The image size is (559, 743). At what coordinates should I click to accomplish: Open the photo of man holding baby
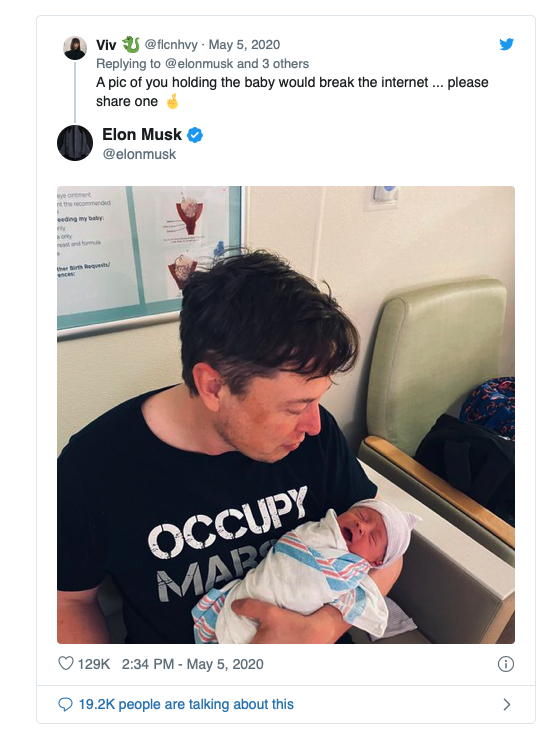[x=286, y=415]
